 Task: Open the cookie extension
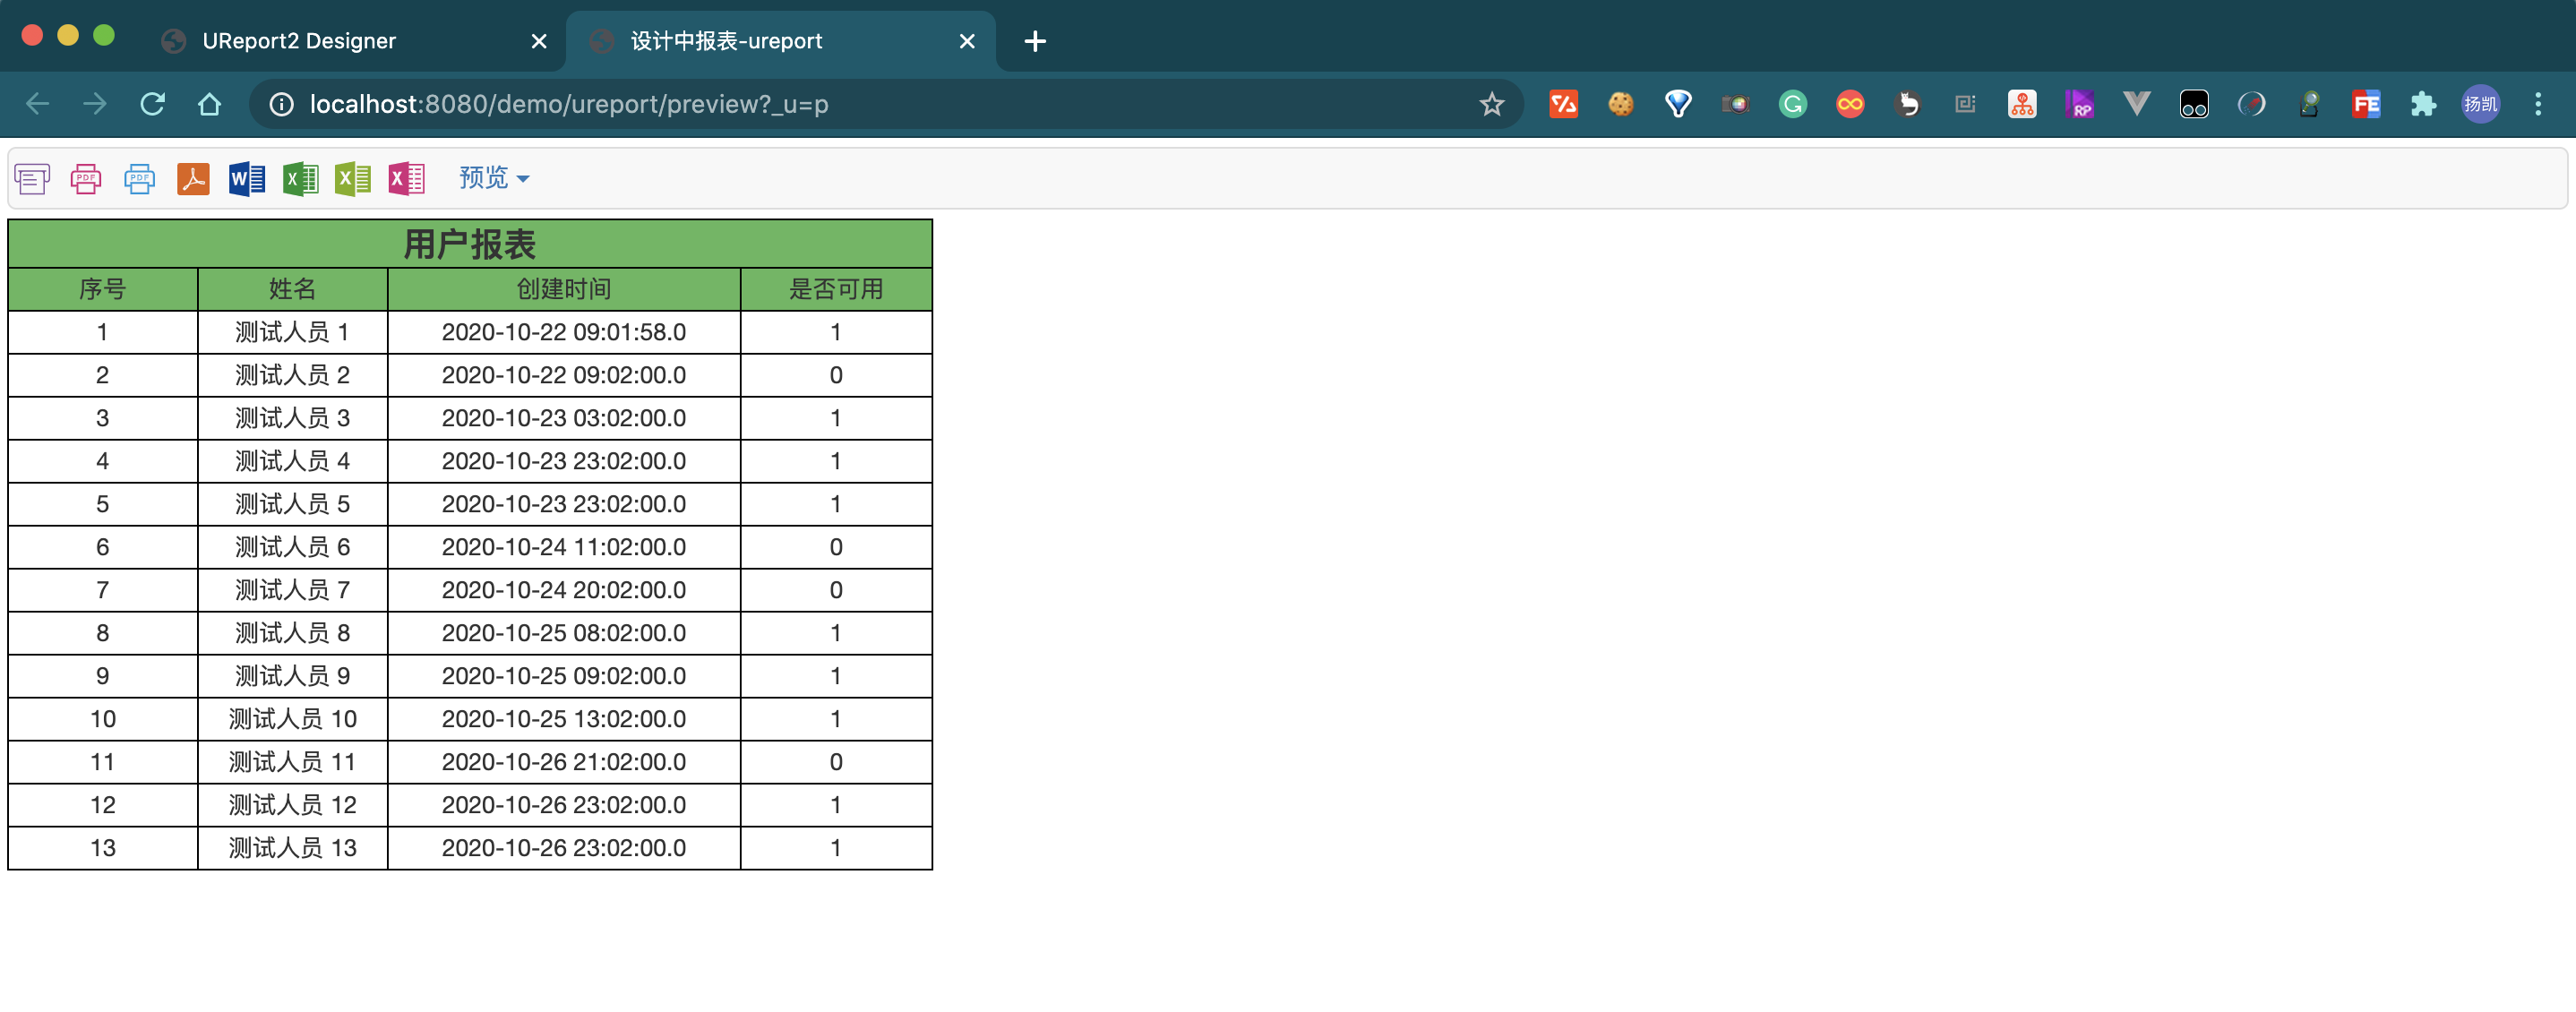[1621, 104]
